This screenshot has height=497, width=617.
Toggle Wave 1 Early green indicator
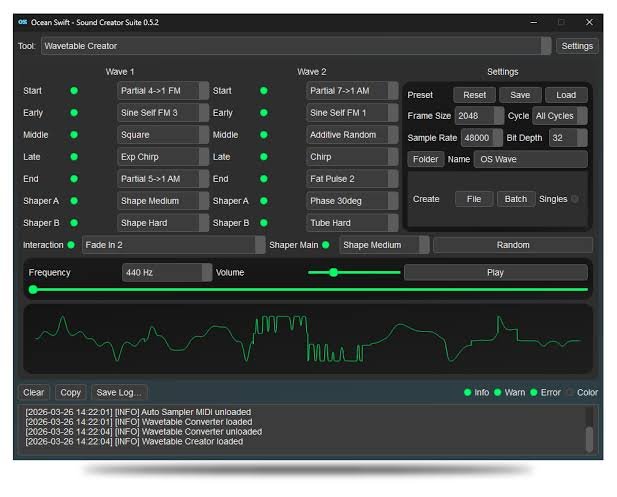tap(74, 113)
